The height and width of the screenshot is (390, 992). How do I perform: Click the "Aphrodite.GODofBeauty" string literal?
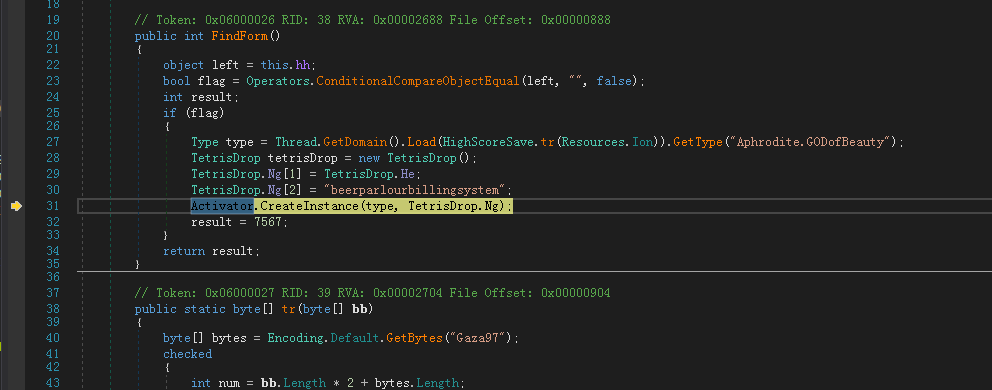pyautogui.click(x=813, y=142)
